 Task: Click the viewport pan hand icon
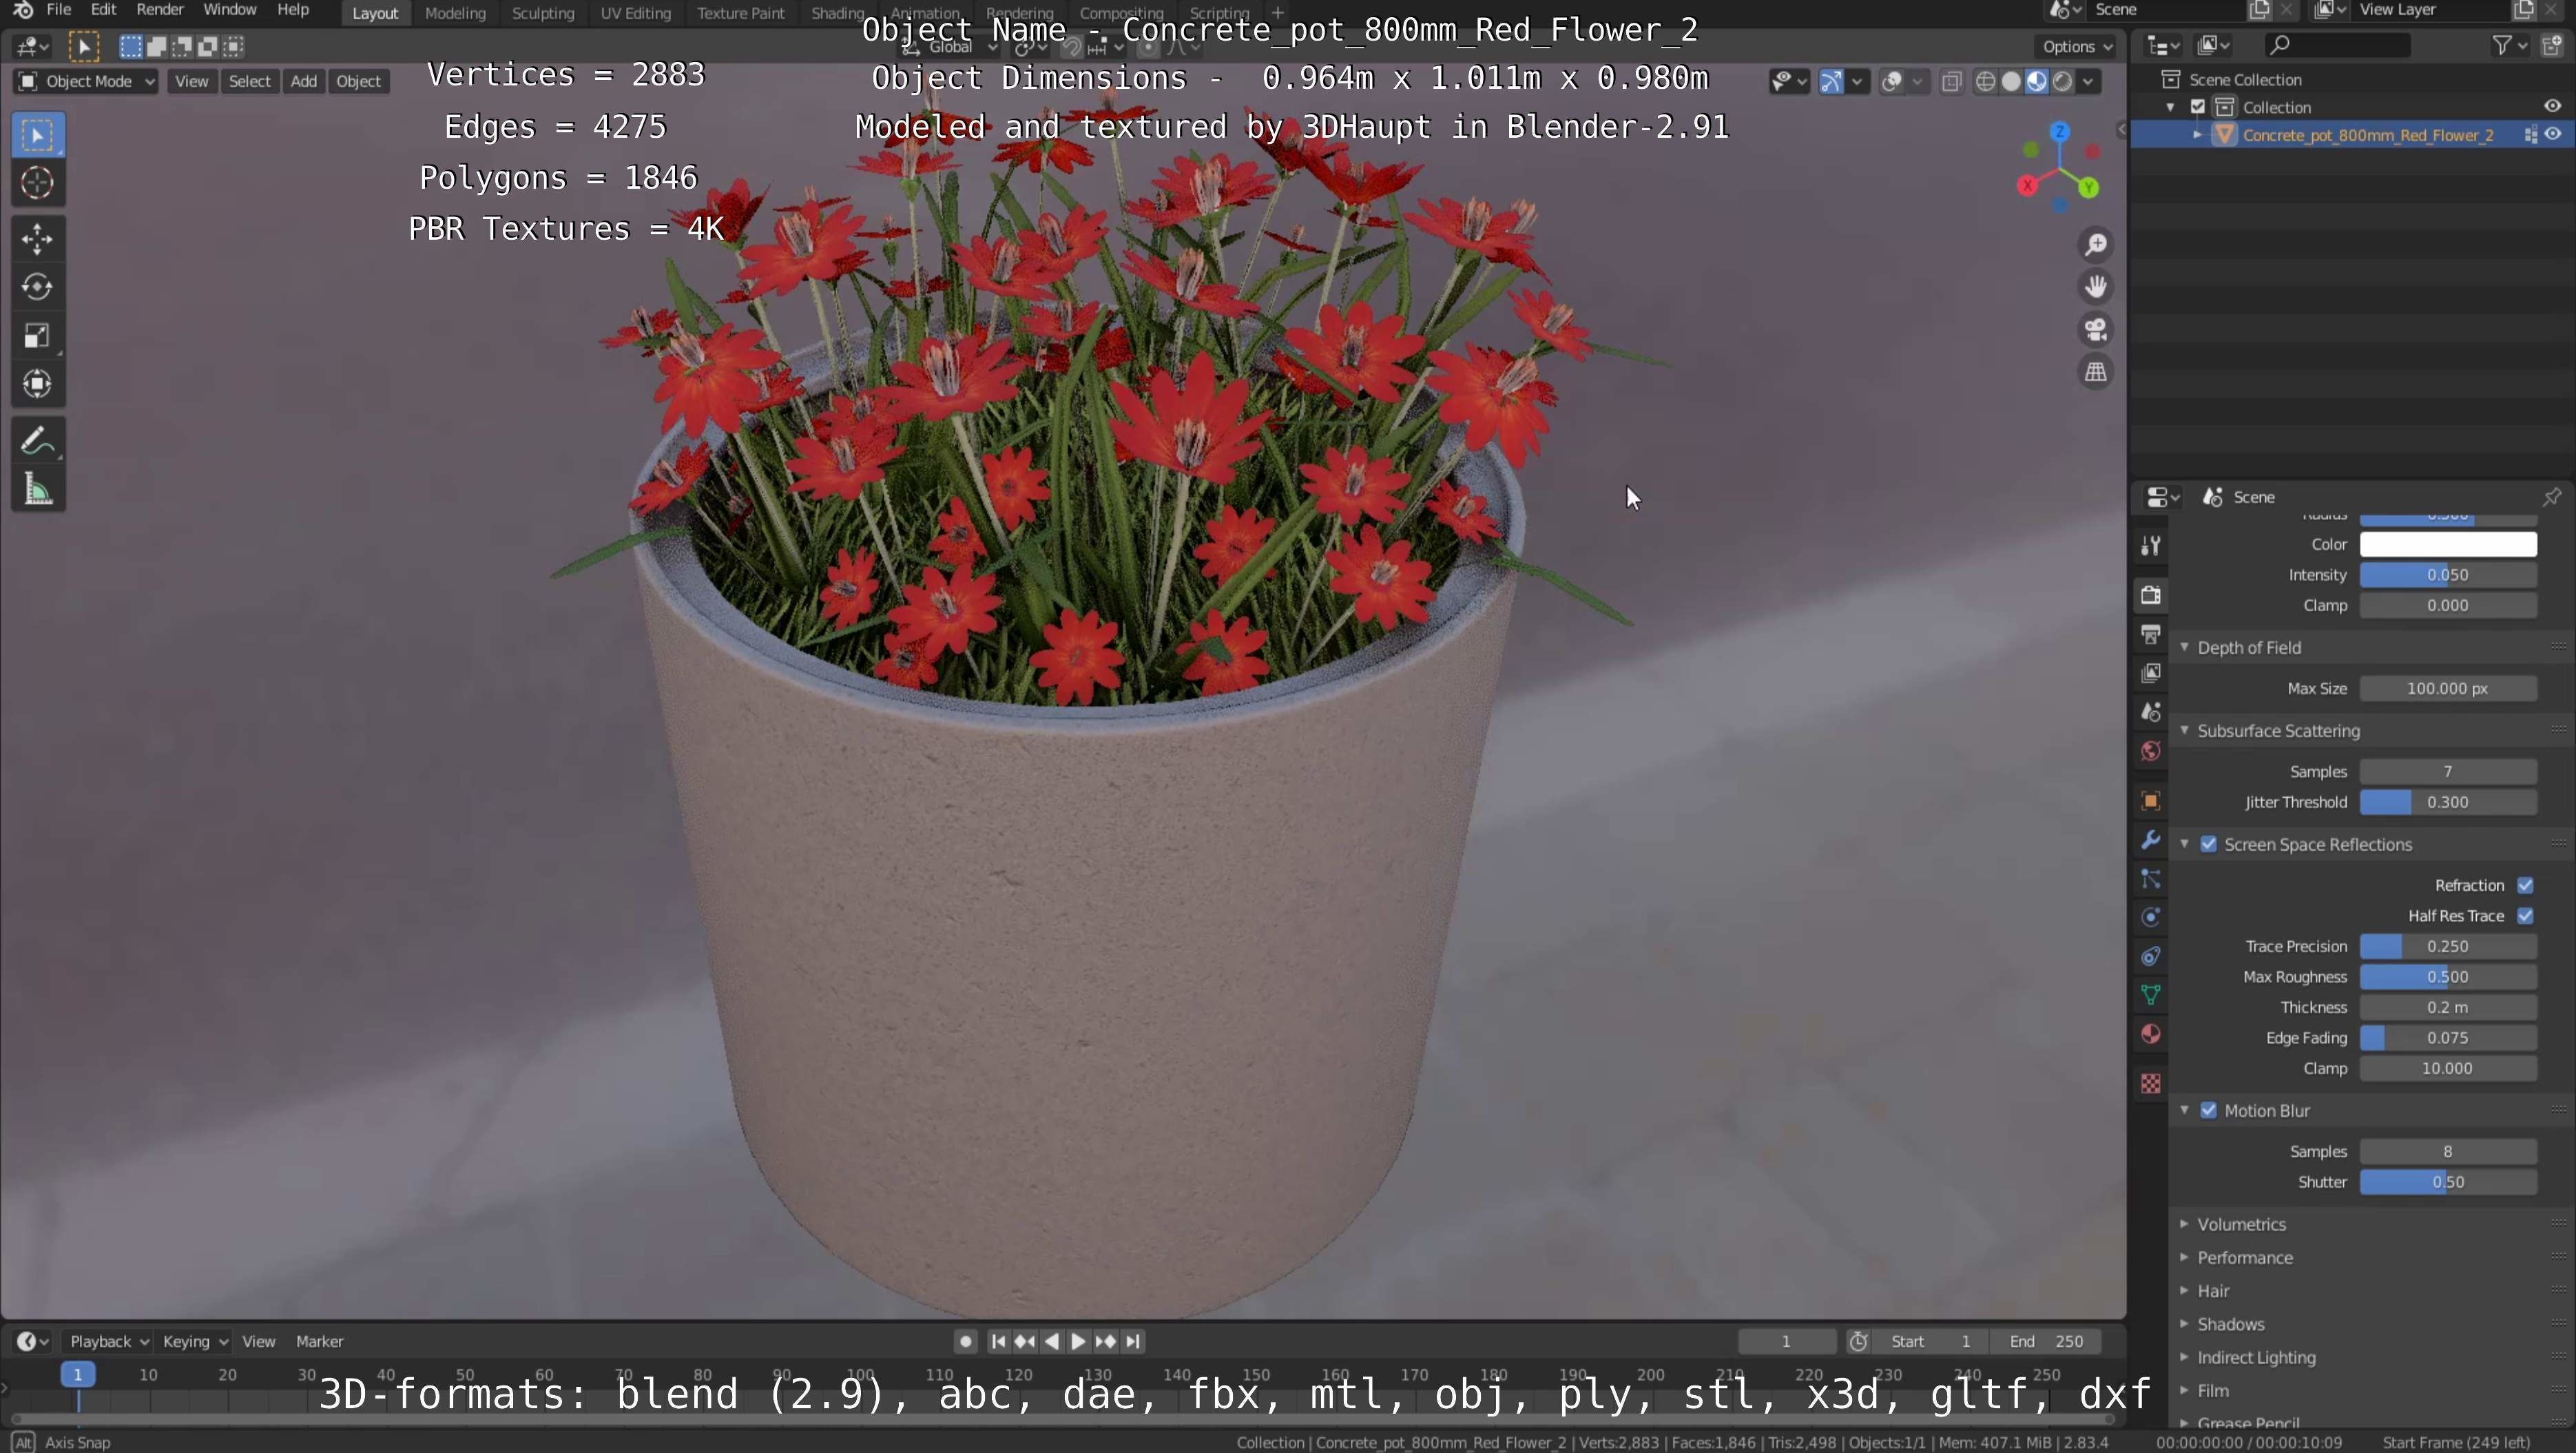click(2096, 287)
